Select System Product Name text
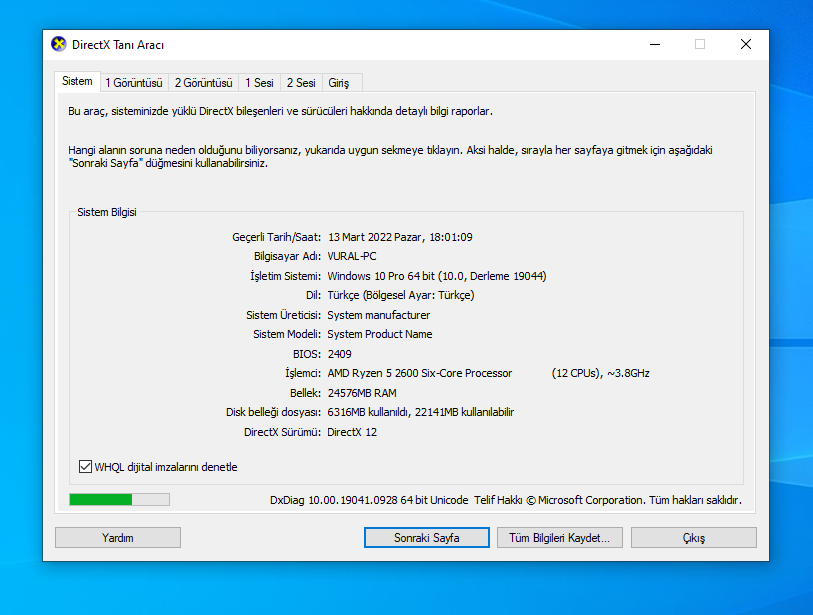The height and width of the screenshot is (615, 813). (380, 334)
